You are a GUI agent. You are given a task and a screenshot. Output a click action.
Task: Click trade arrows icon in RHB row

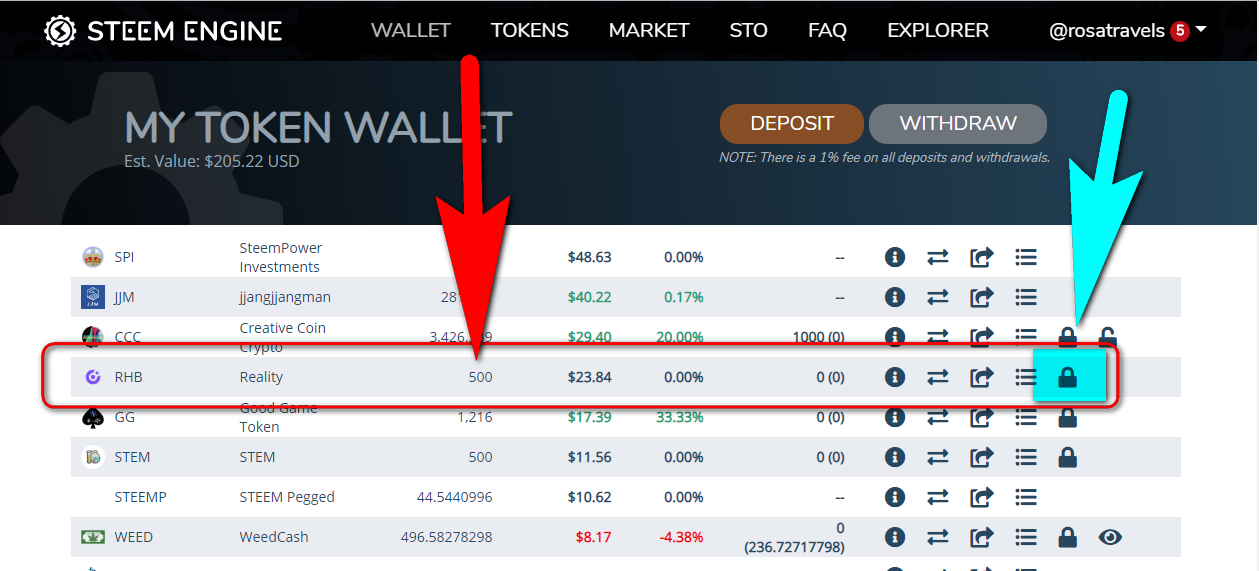point(938,377)
